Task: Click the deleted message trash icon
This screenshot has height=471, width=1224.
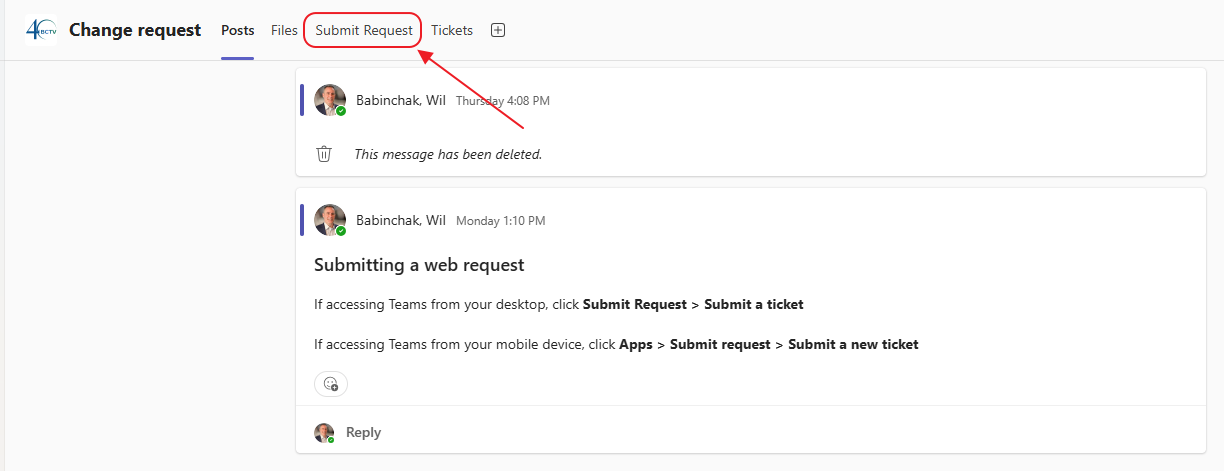Action: coord(324,154)
